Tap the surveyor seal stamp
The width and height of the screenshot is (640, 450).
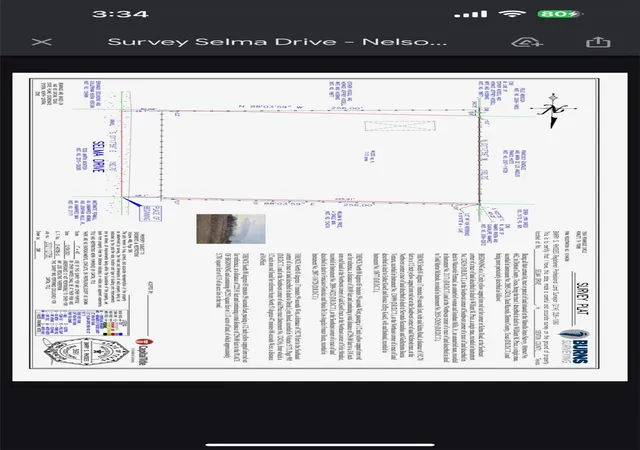pos(86,351)
